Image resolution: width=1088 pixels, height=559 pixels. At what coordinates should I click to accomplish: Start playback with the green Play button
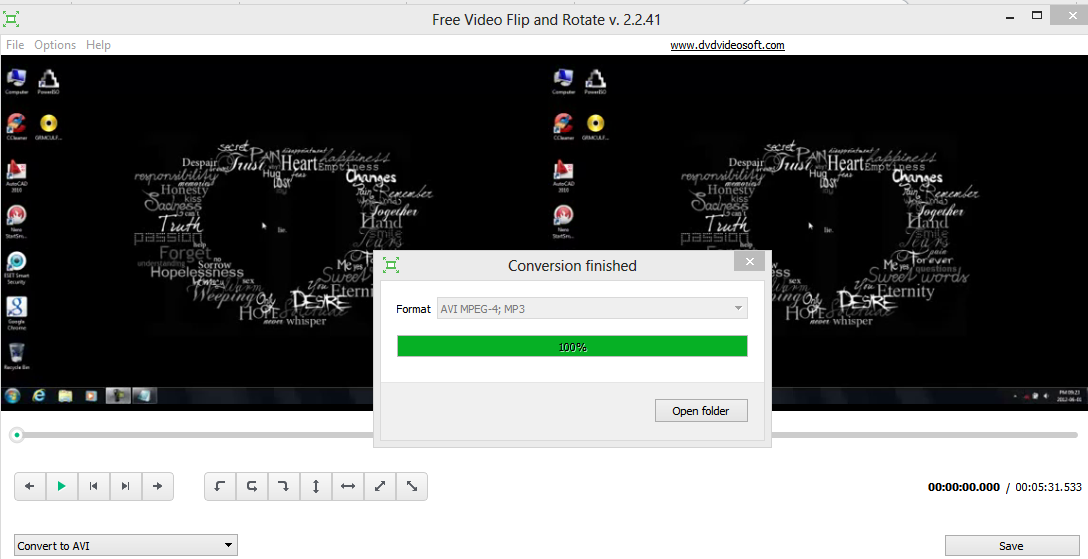click(x=62, y=486)
